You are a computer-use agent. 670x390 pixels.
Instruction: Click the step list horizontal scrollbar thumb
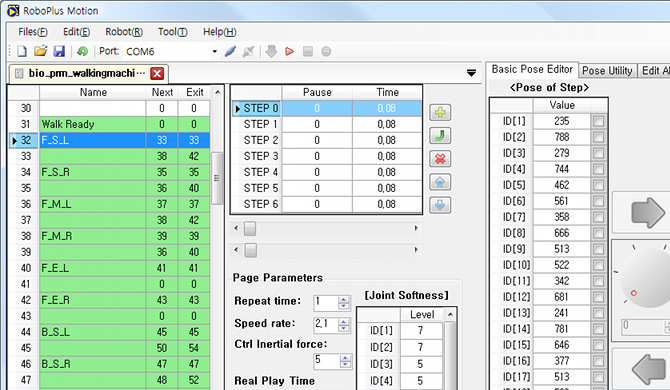pyautogui.click(x=250, y=229)
